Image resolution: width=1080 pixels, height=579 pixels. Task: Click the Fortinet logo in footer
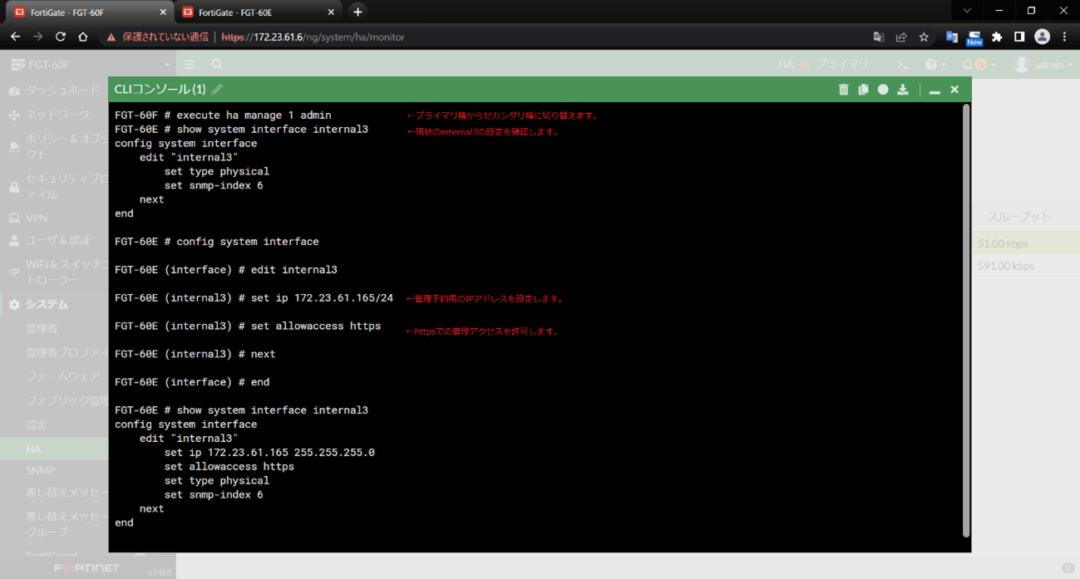(x=87, y=568)
